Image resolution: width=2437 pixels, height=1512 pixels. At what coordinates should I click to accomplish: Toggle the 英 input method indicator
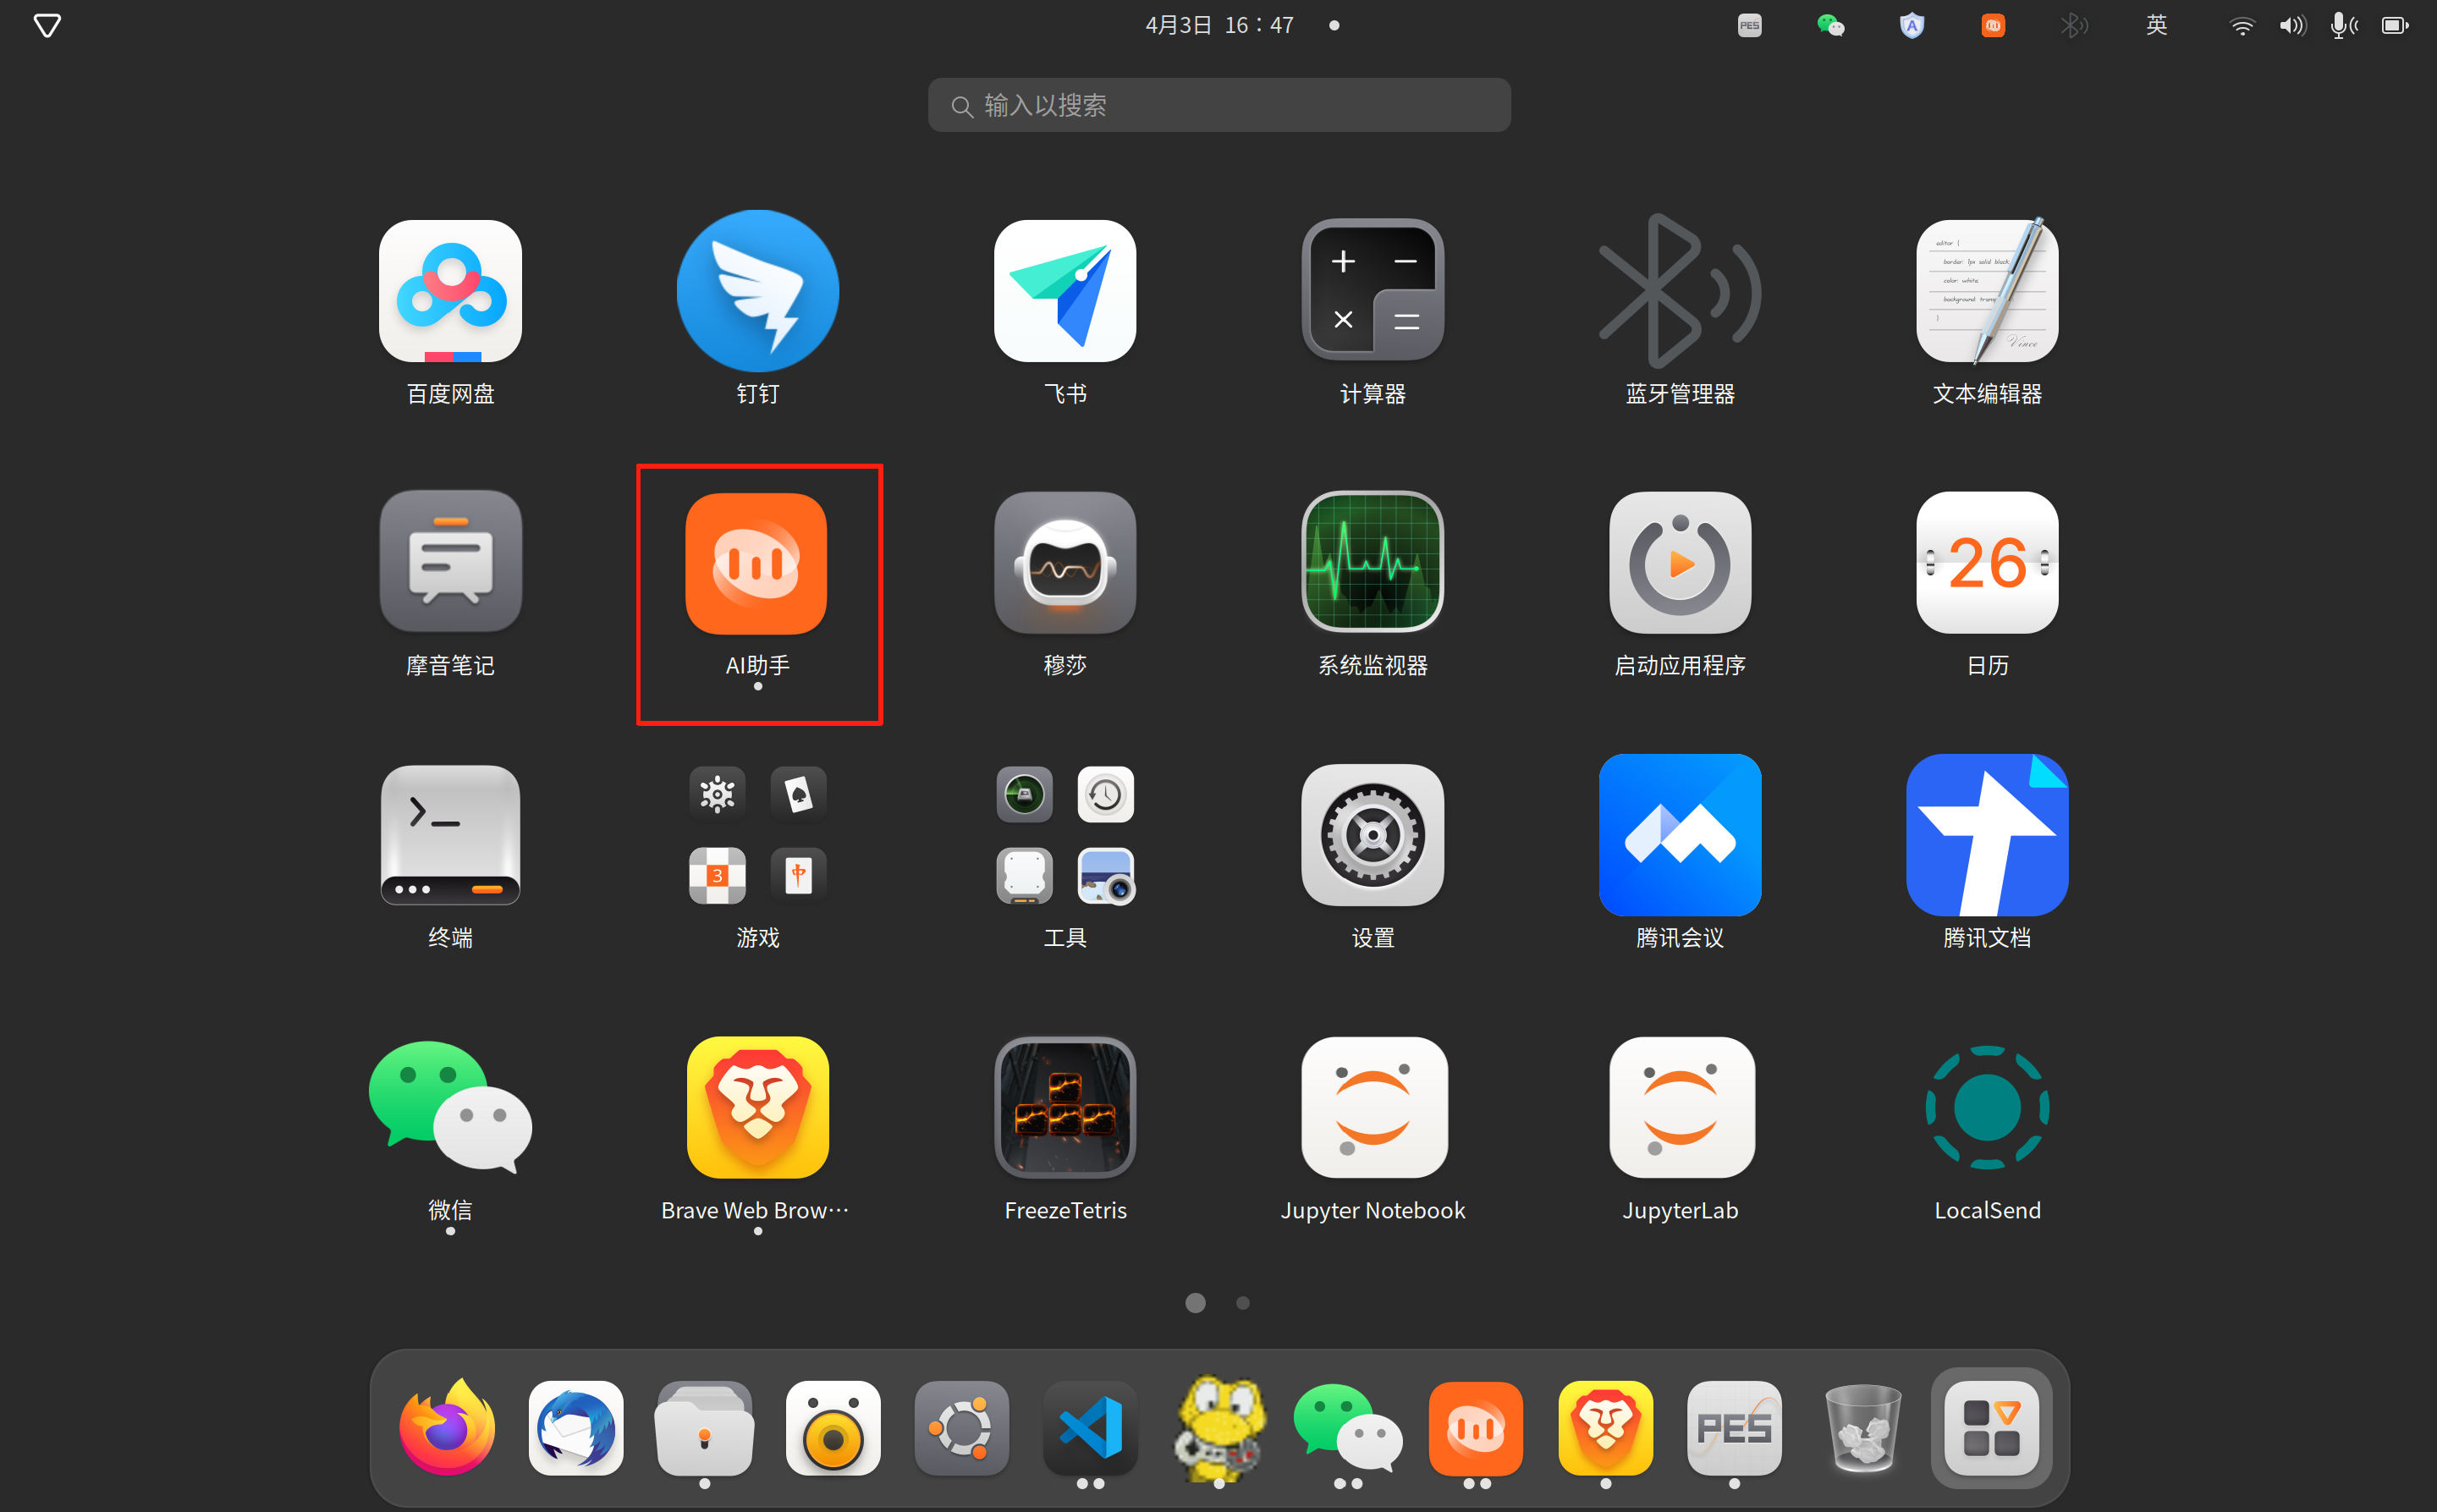(x=2156, y=25)
